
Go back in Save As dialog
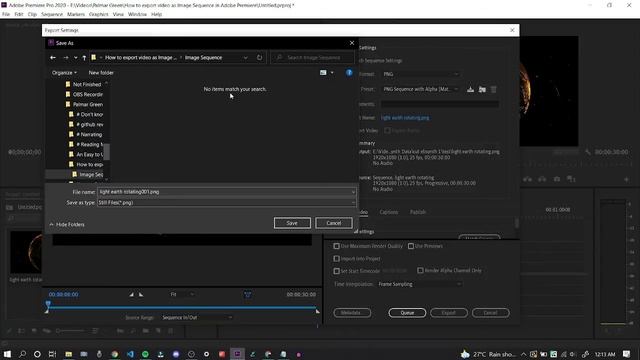53,58
